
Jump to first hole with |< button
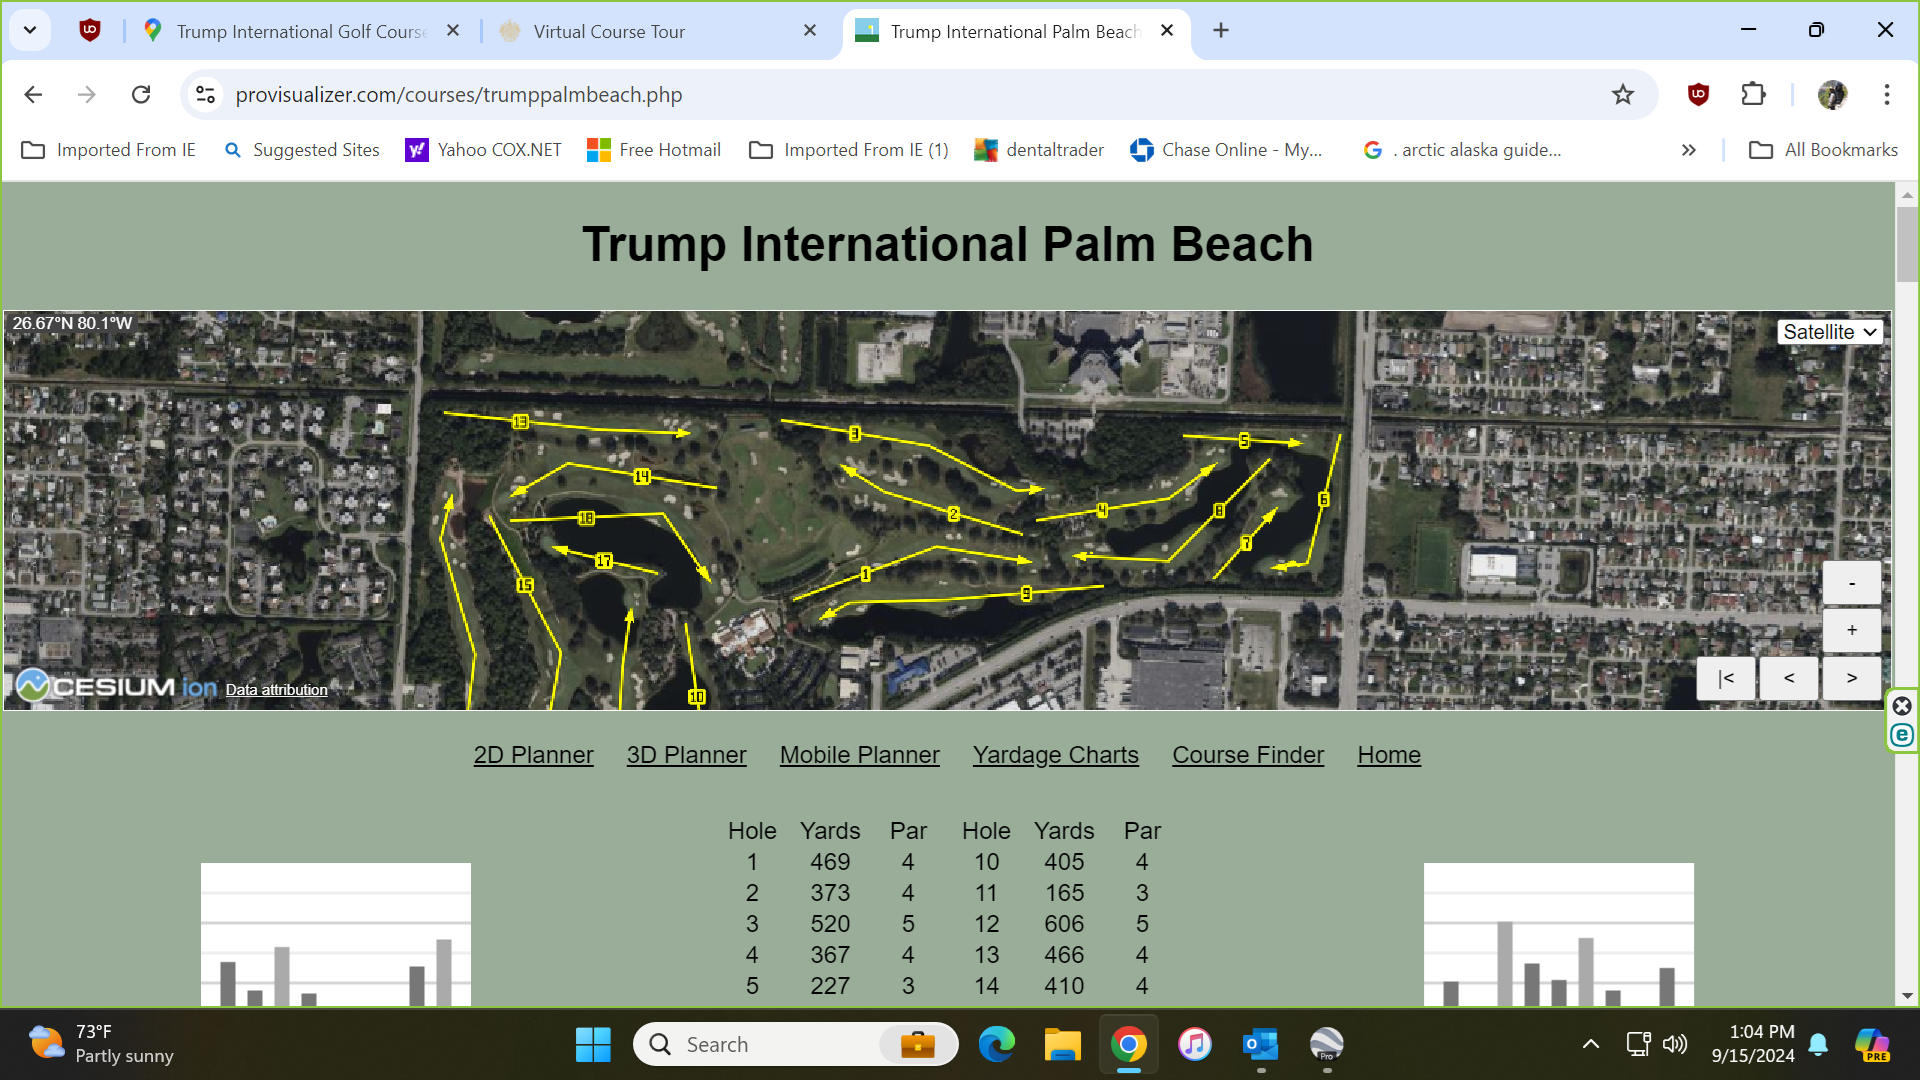click(1725, 678)
